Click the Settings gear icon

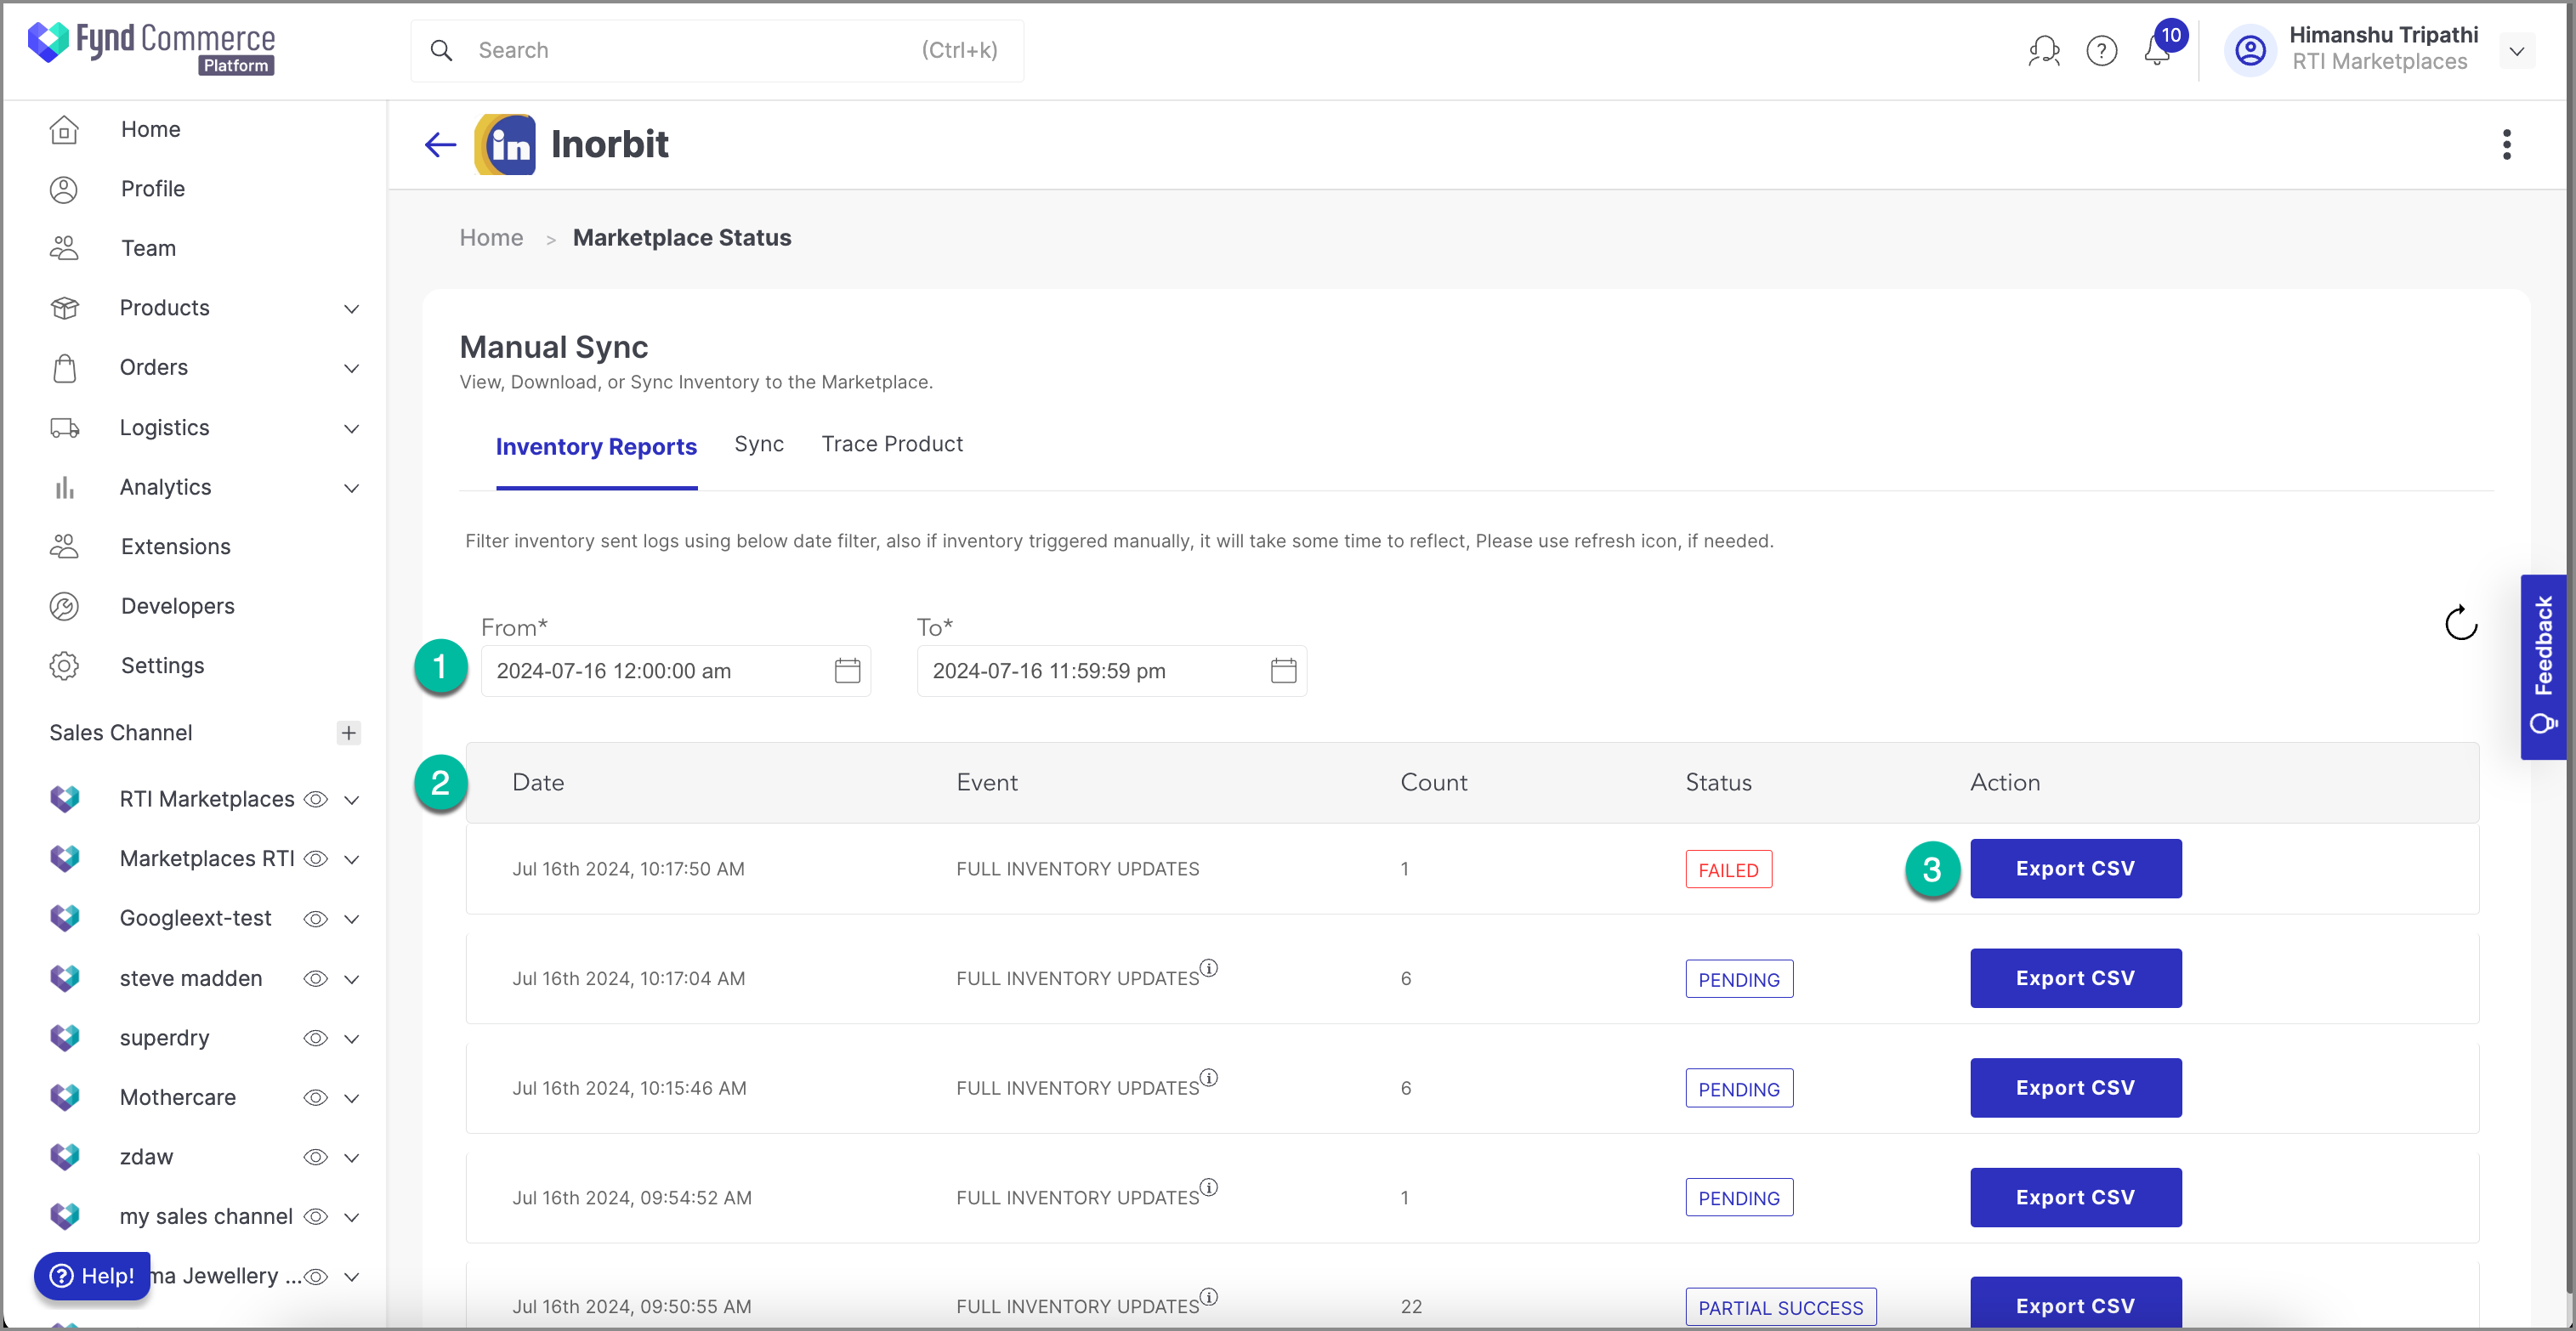(64, 665)
